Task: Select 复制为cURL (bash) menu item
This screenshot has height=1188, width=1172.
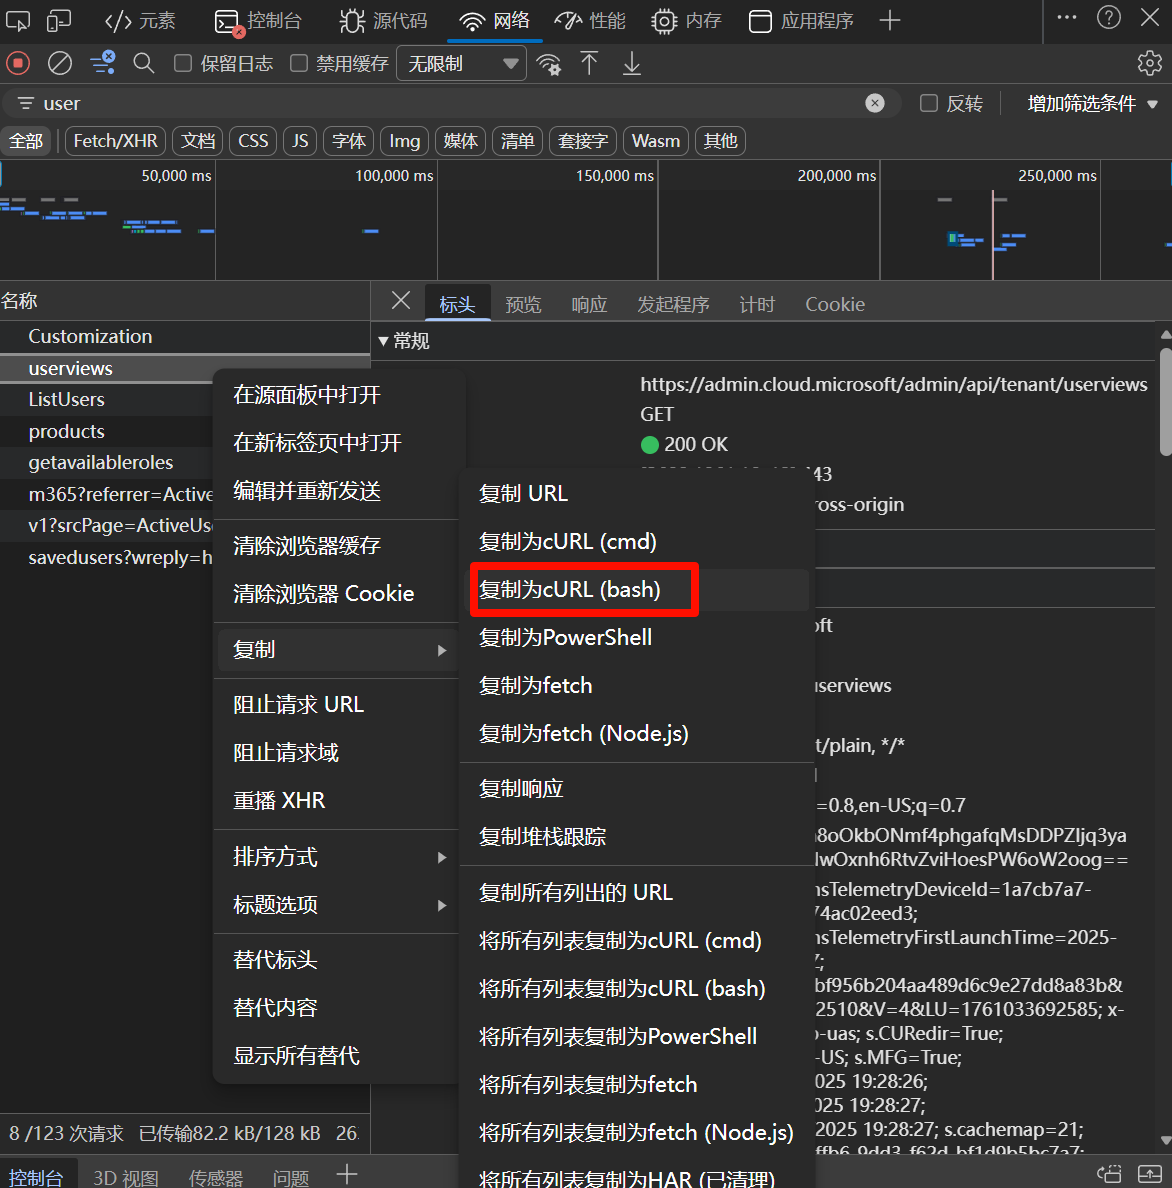Action: point(570,590)
